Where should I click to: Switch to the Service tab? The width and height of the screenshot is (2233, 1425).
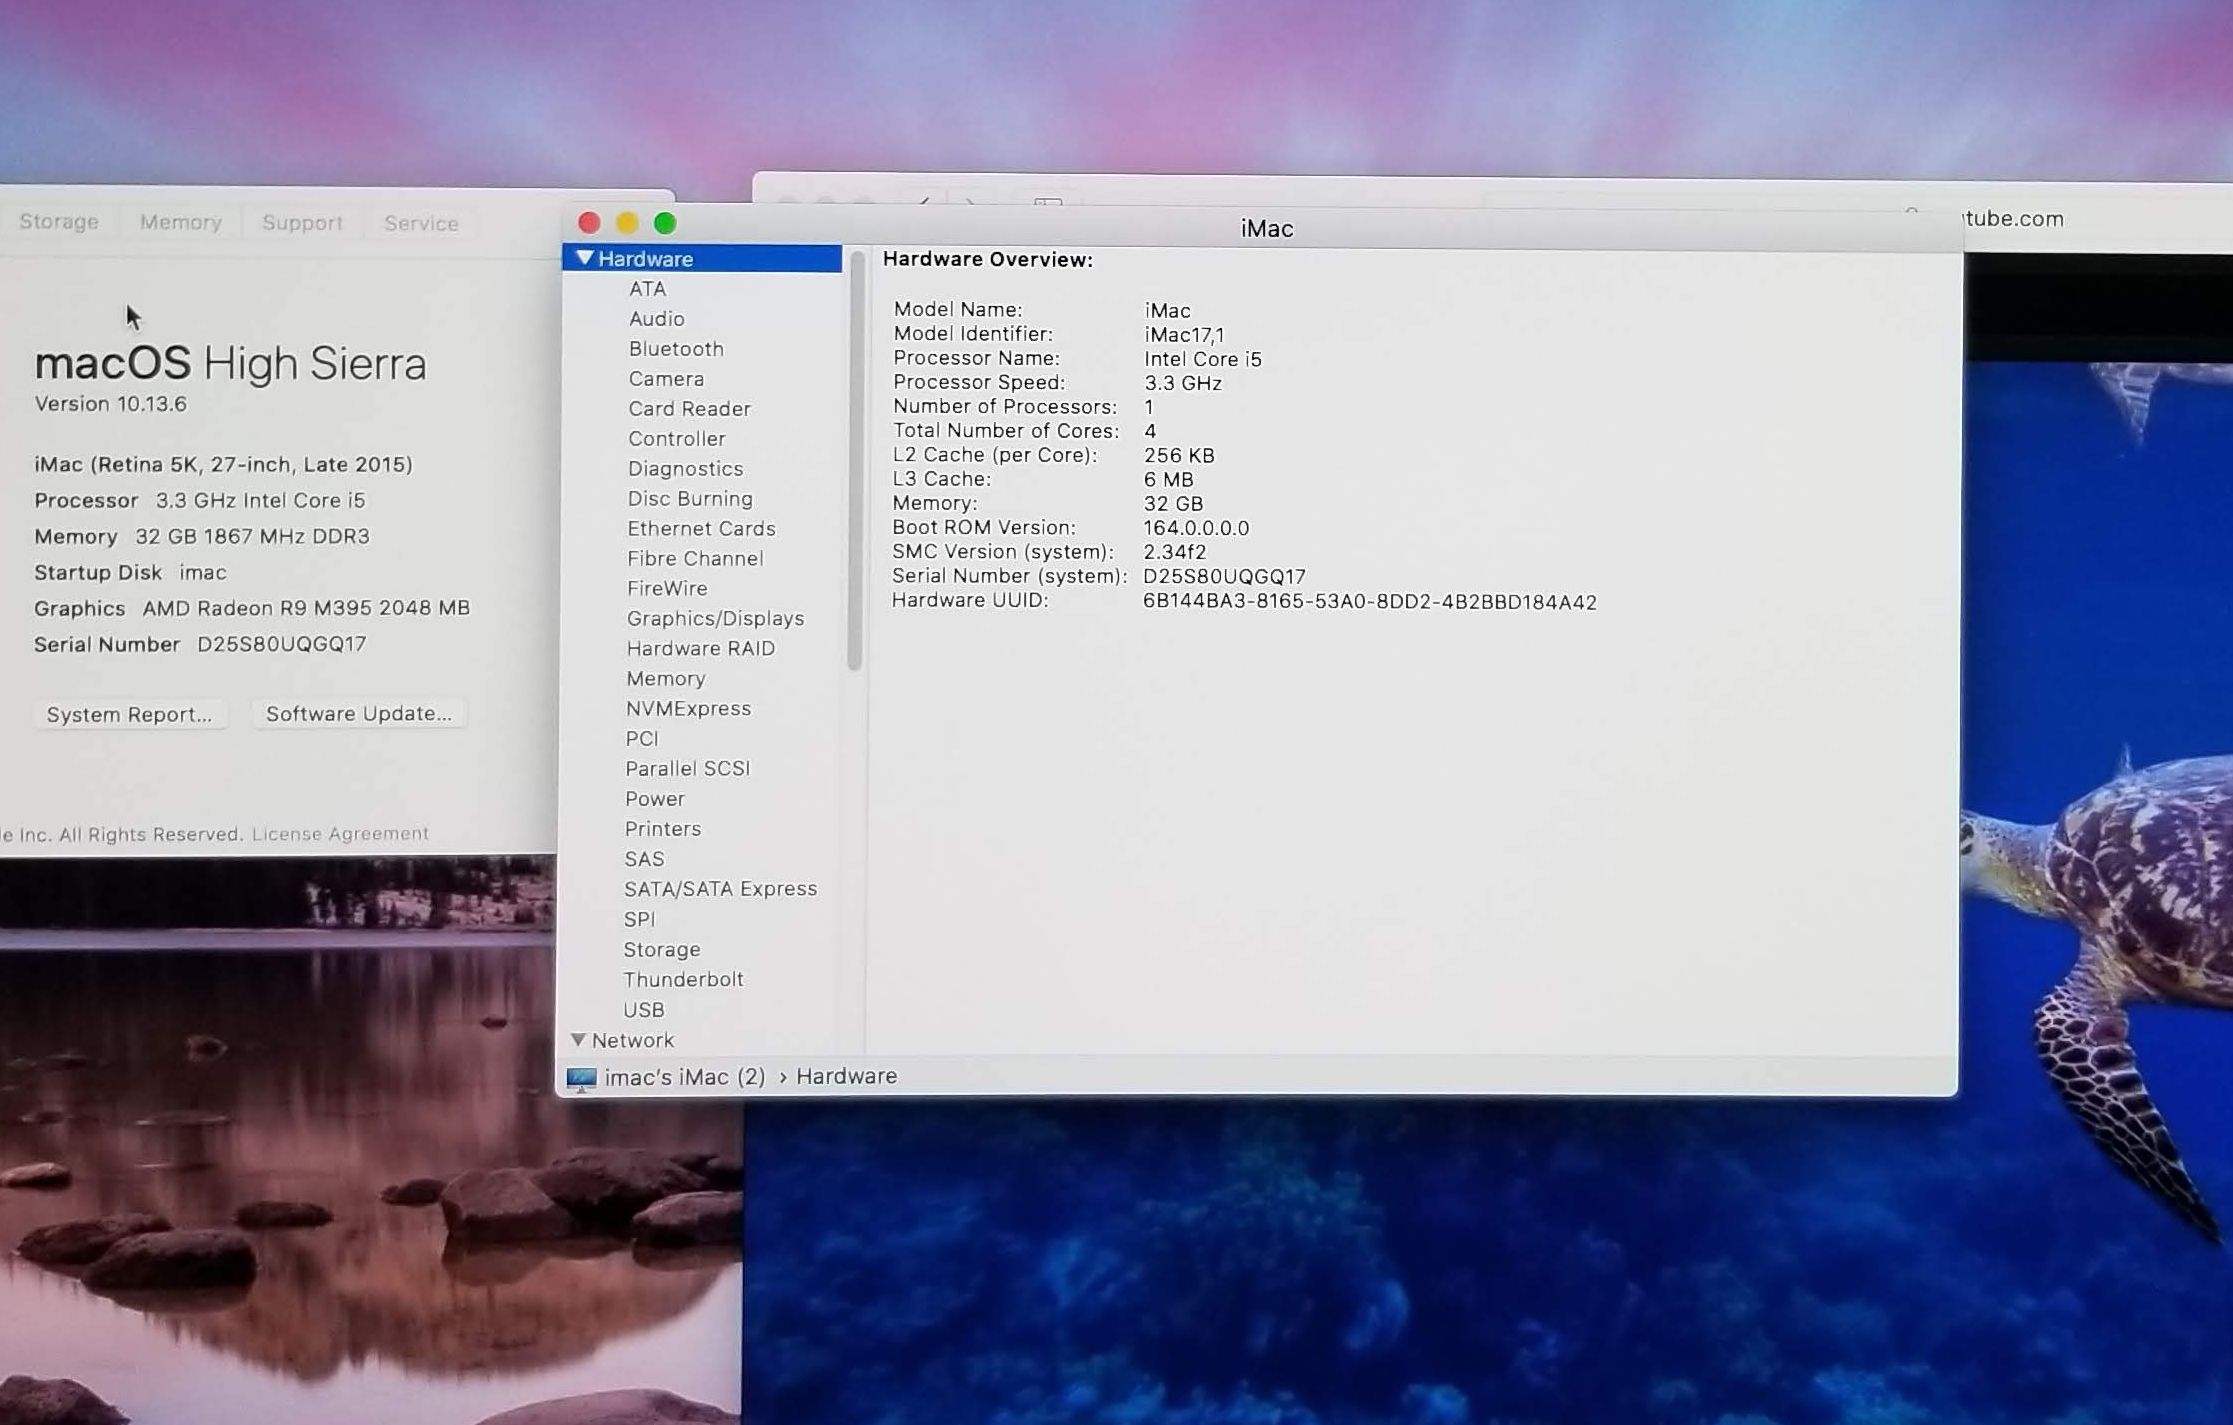[421, 223]
